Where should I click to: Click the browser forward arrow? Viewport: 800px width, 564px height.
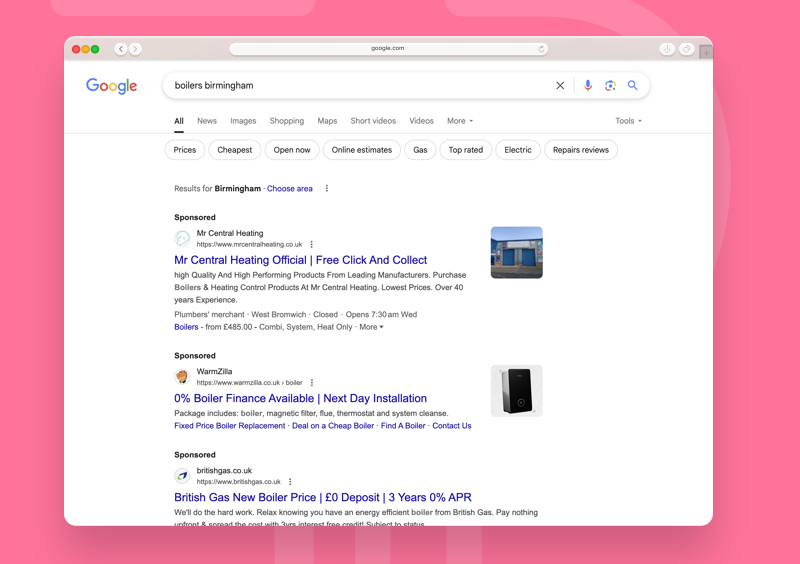coord(135,48)
